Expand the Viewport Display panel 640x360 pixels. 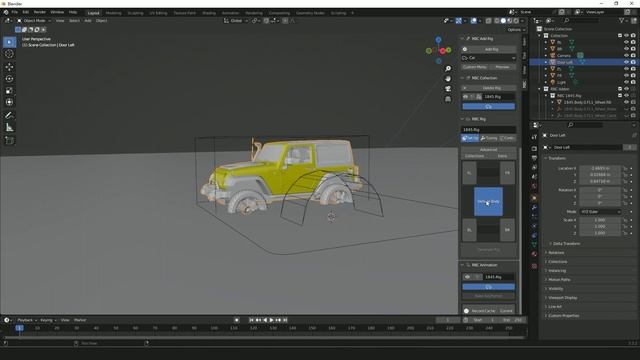[562, 298]
